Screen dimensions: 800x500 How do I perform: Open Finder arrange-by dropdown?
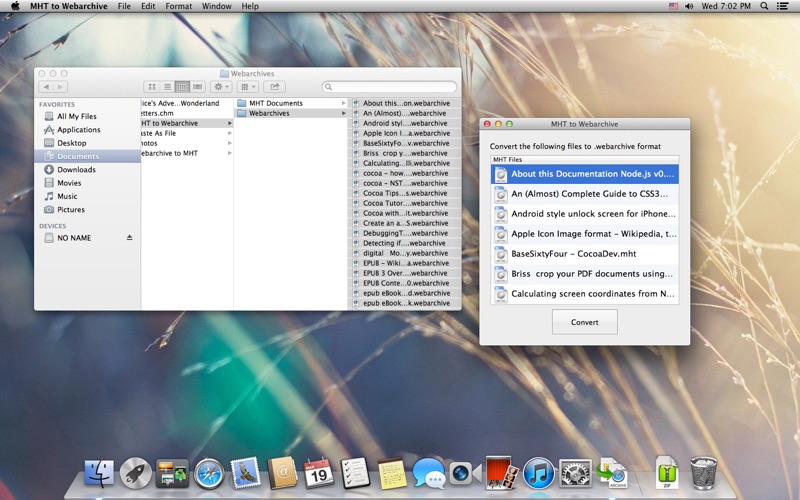248,87
